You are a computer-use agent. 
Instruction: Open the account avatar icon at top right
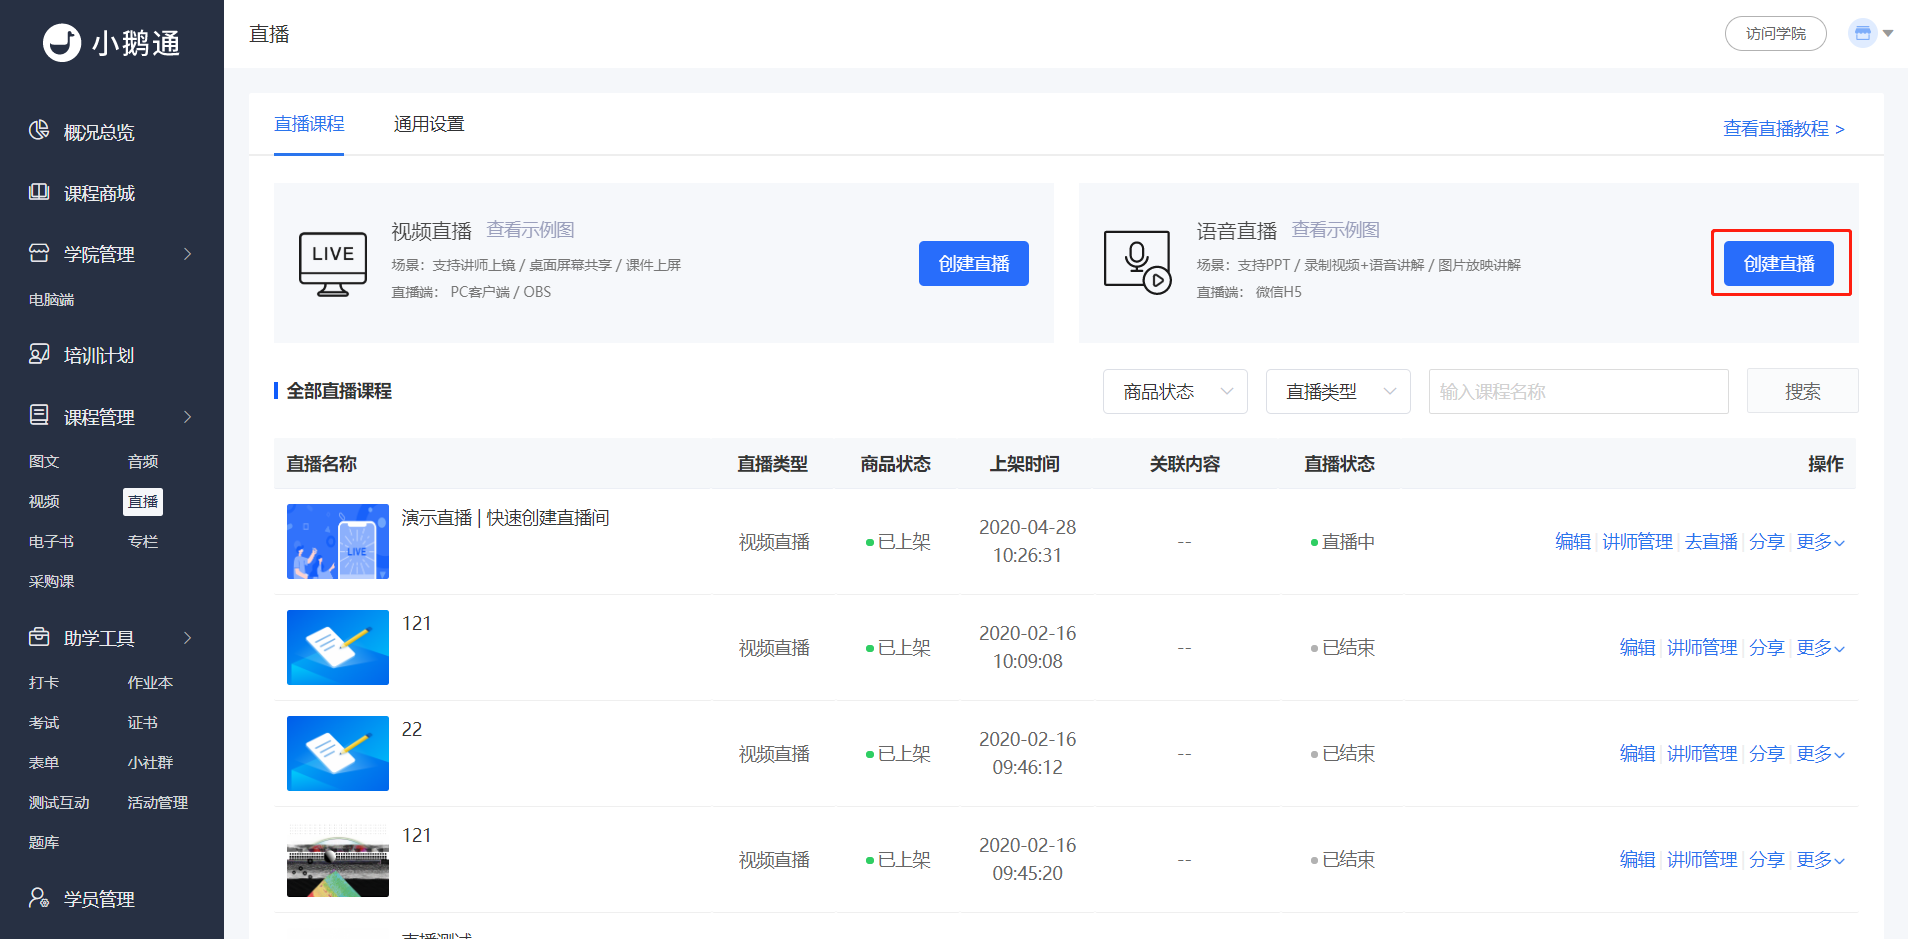[x=1862, y=33]
